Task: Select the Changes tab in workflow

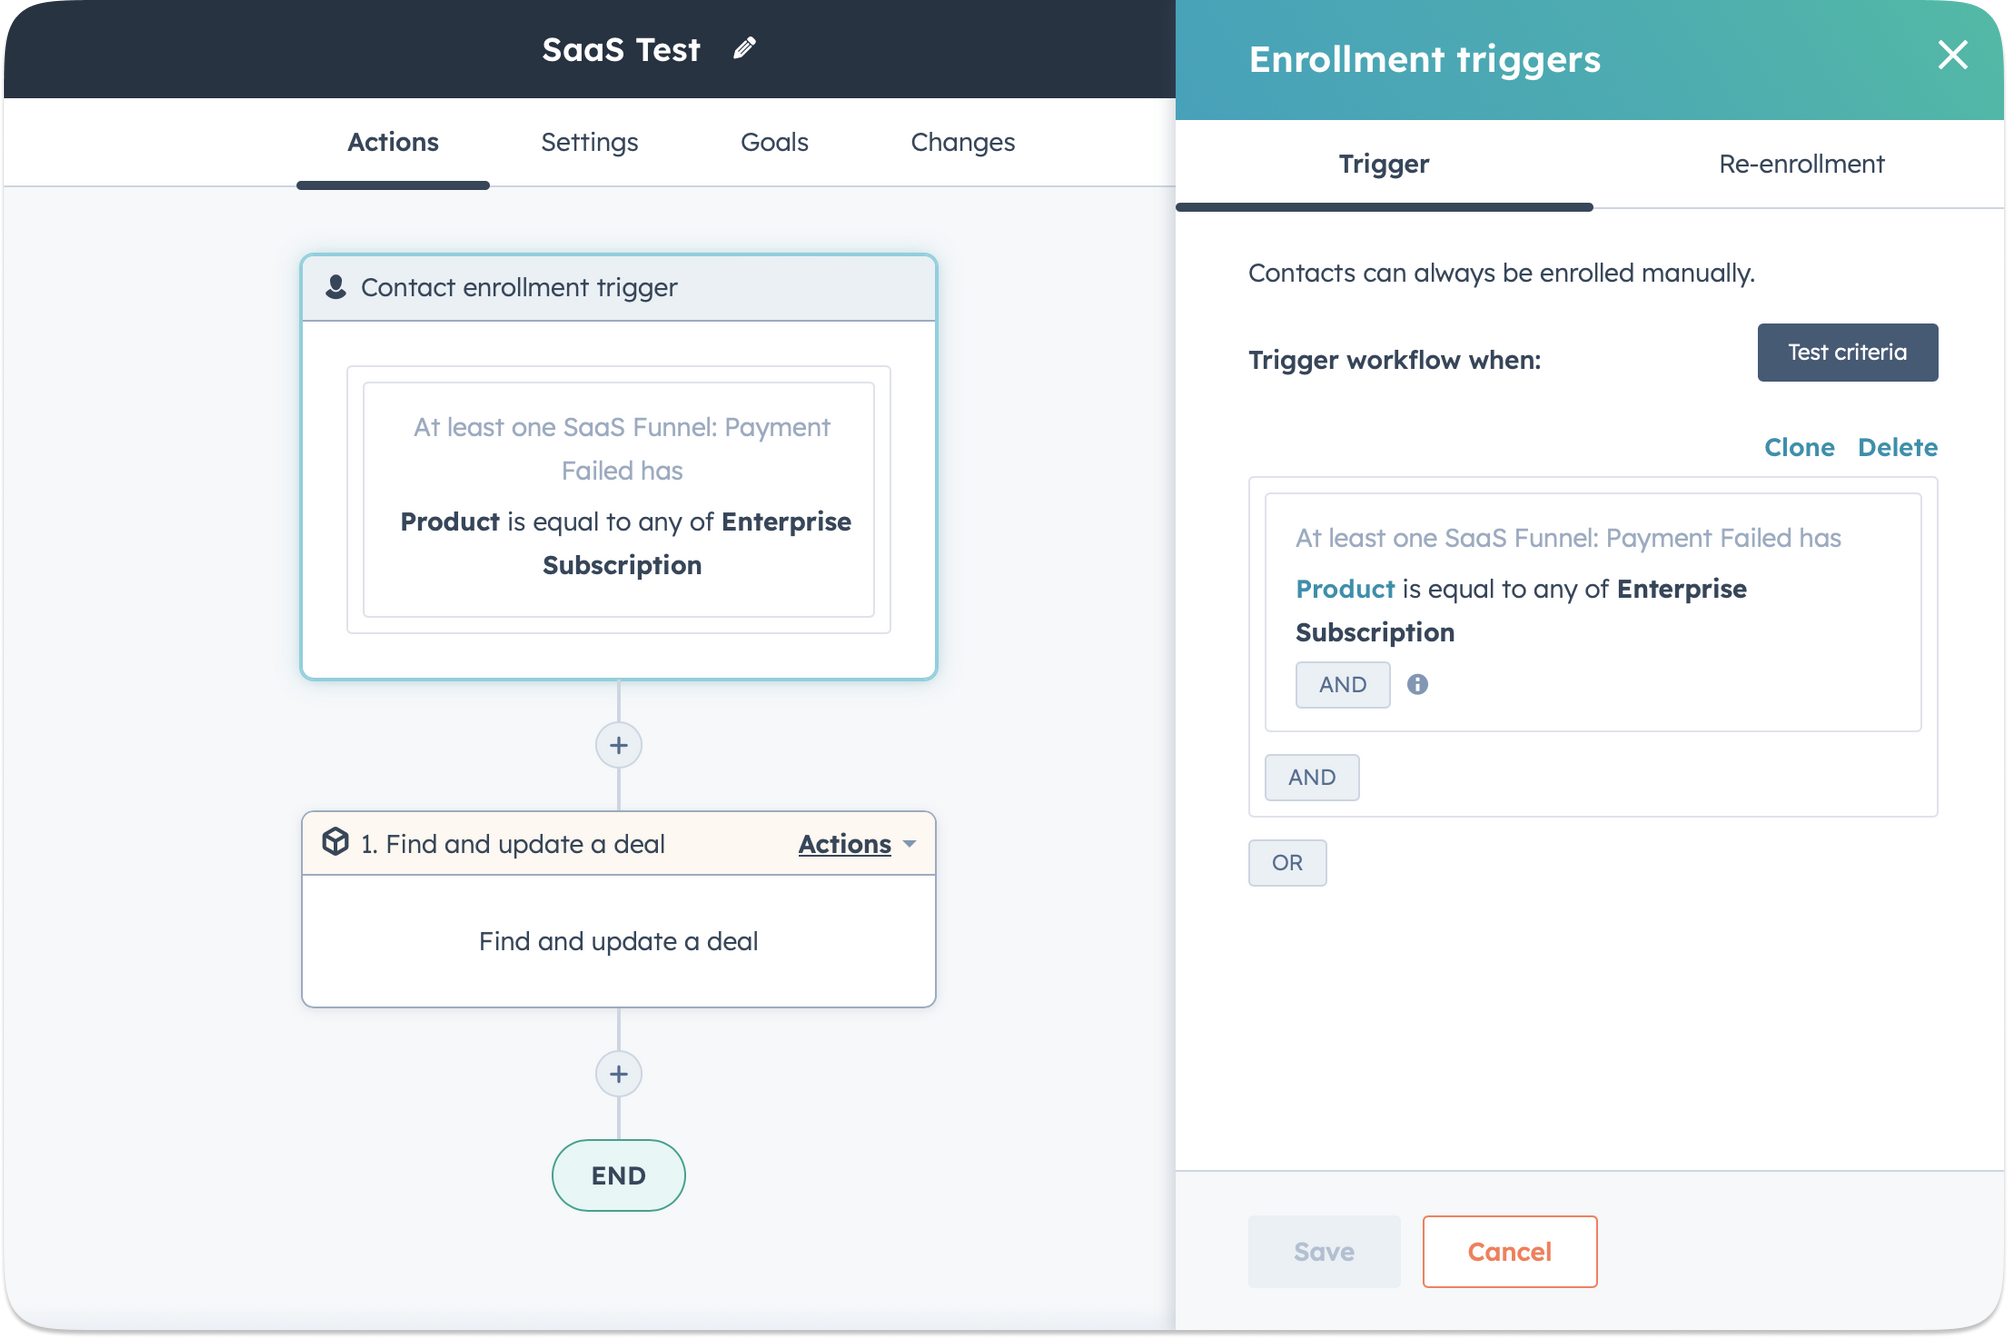Action: point(963,142)
